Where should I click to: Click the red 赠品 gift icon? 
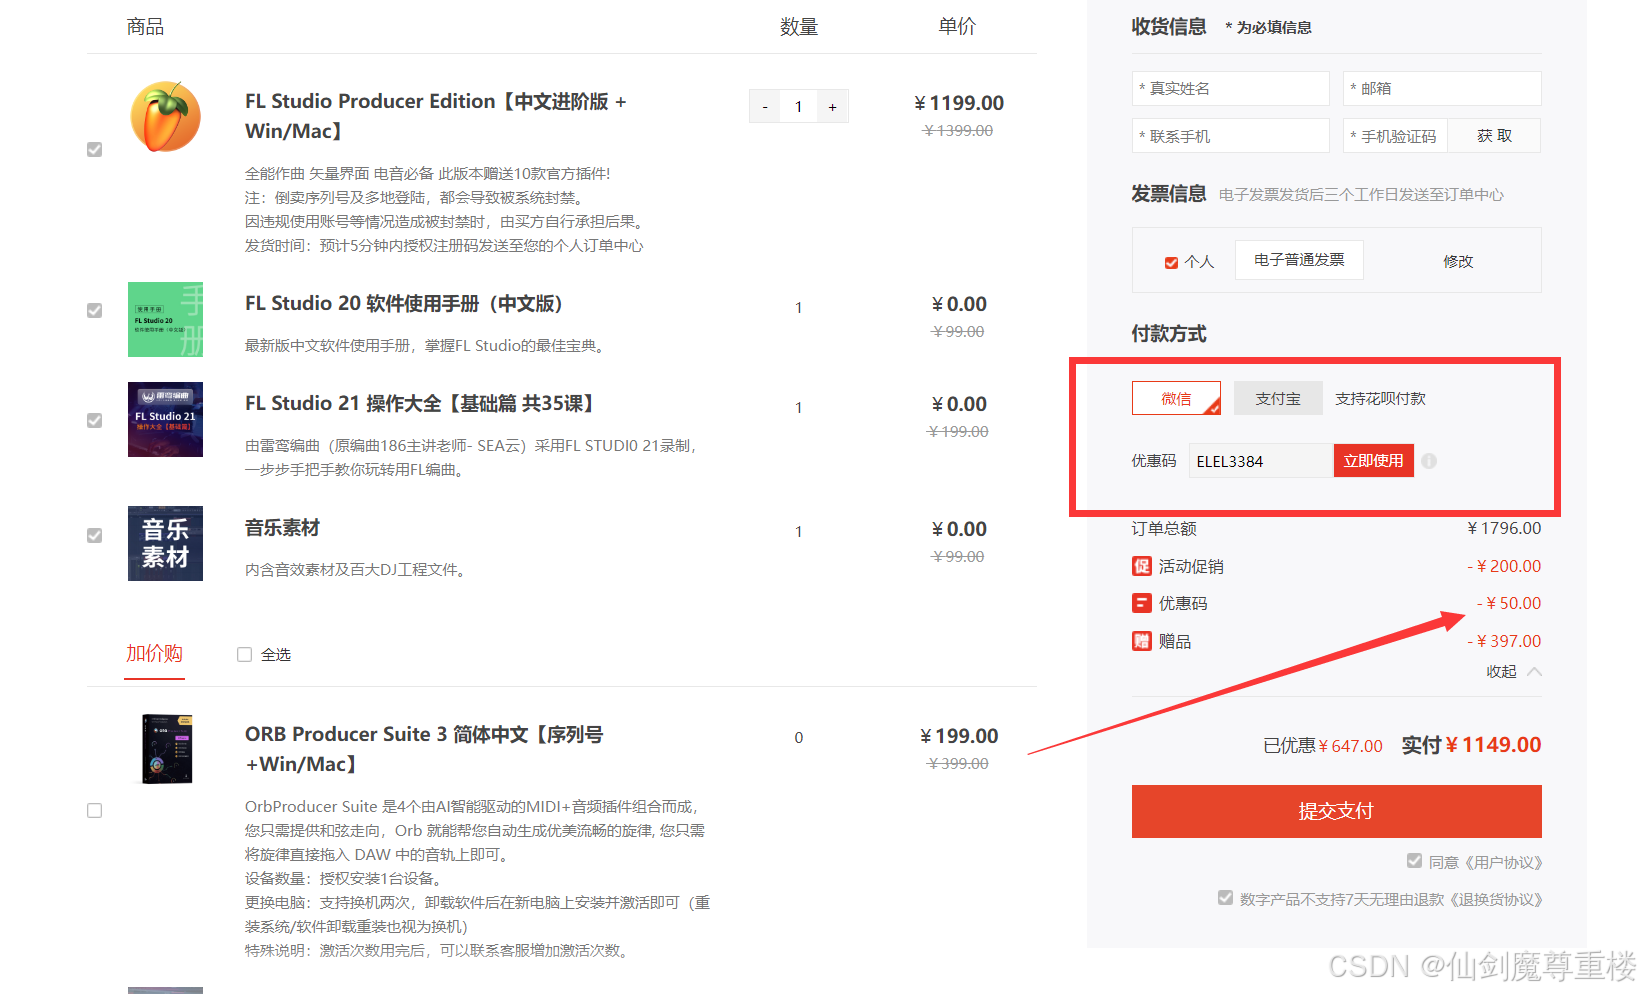click(x=1141, y=641)
